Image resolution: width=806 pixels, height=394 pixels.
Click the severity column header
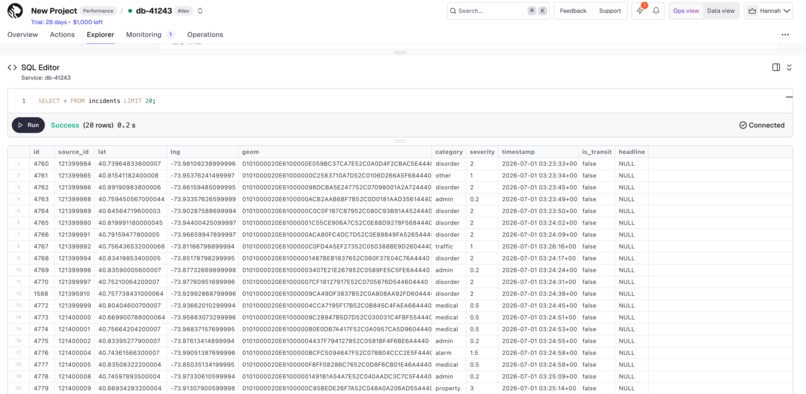pyautogui.click(x=482, y=152)
